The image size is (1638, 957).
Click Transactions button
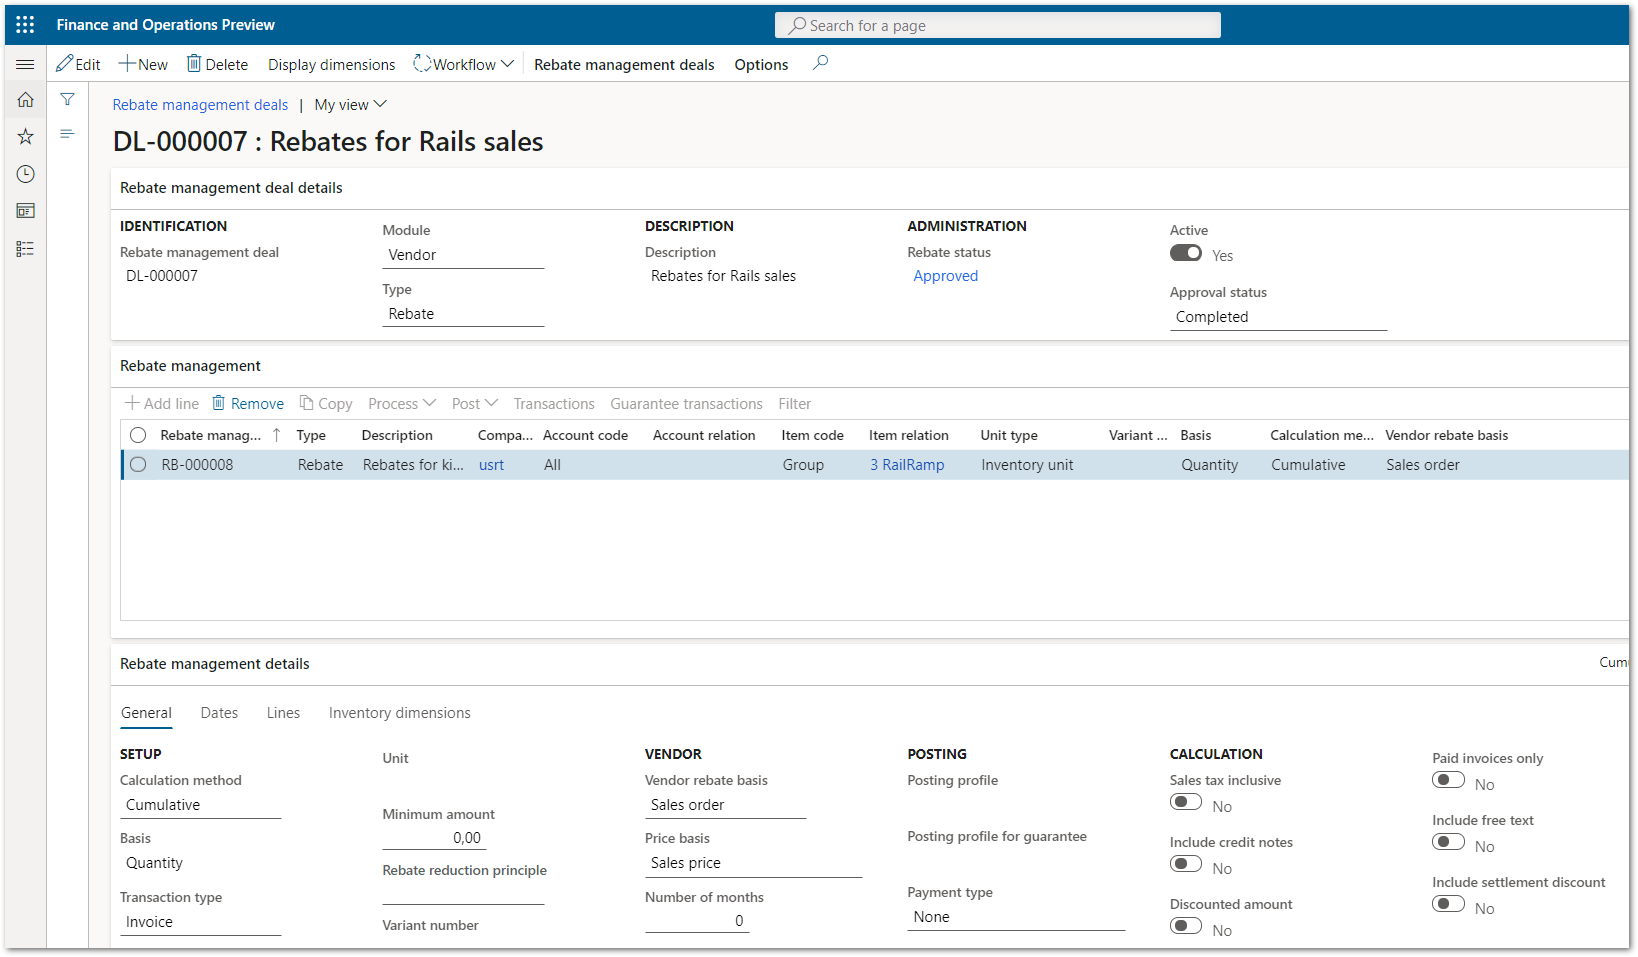coord(554,403)
